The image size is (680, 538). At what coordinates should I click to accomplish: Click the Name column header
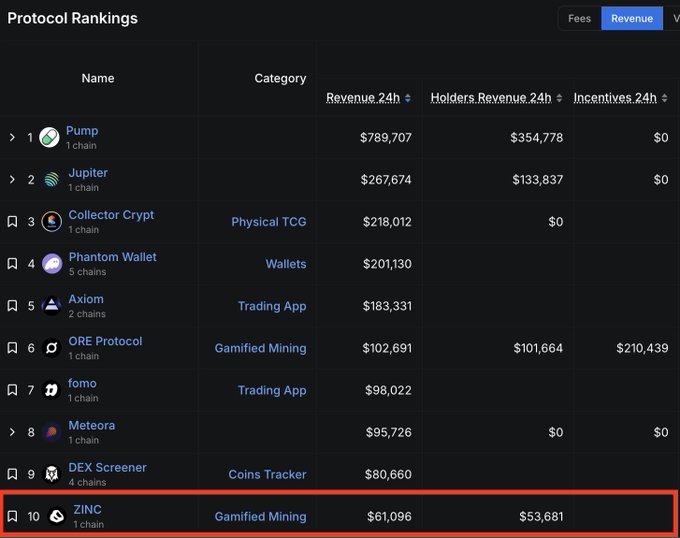click(98, 78)
